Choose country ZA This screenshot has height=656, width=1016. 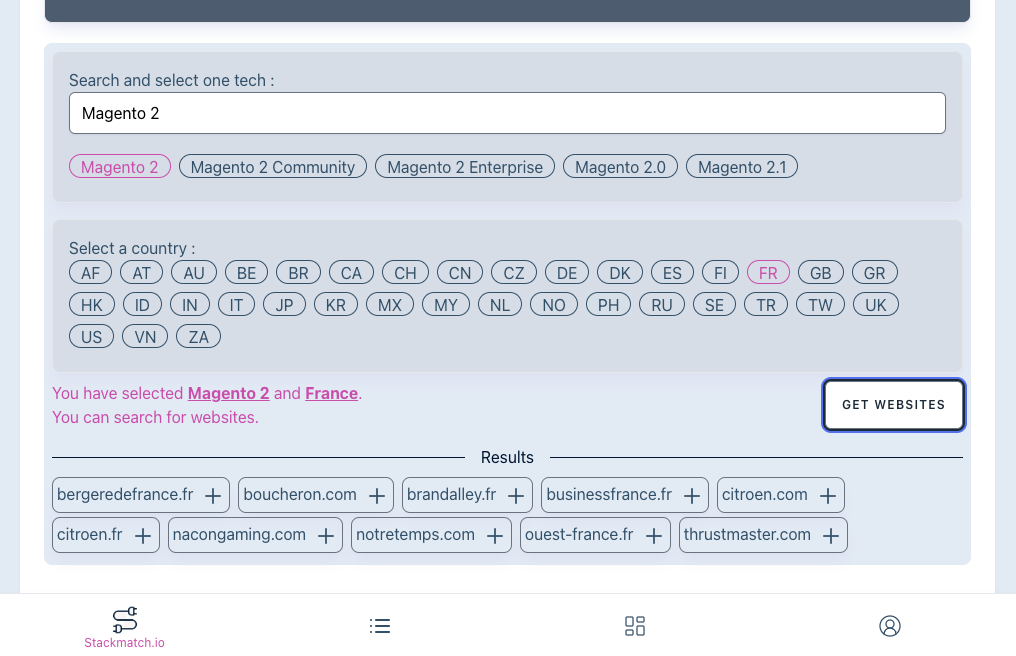[199, 336]
